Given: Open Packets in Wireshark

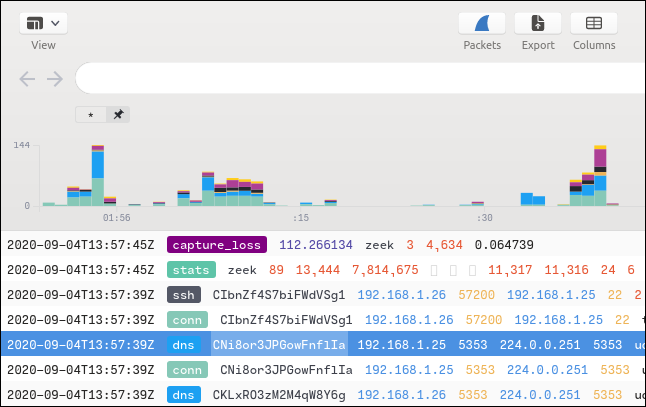Looking at the screenshot, I should (482, 23).
